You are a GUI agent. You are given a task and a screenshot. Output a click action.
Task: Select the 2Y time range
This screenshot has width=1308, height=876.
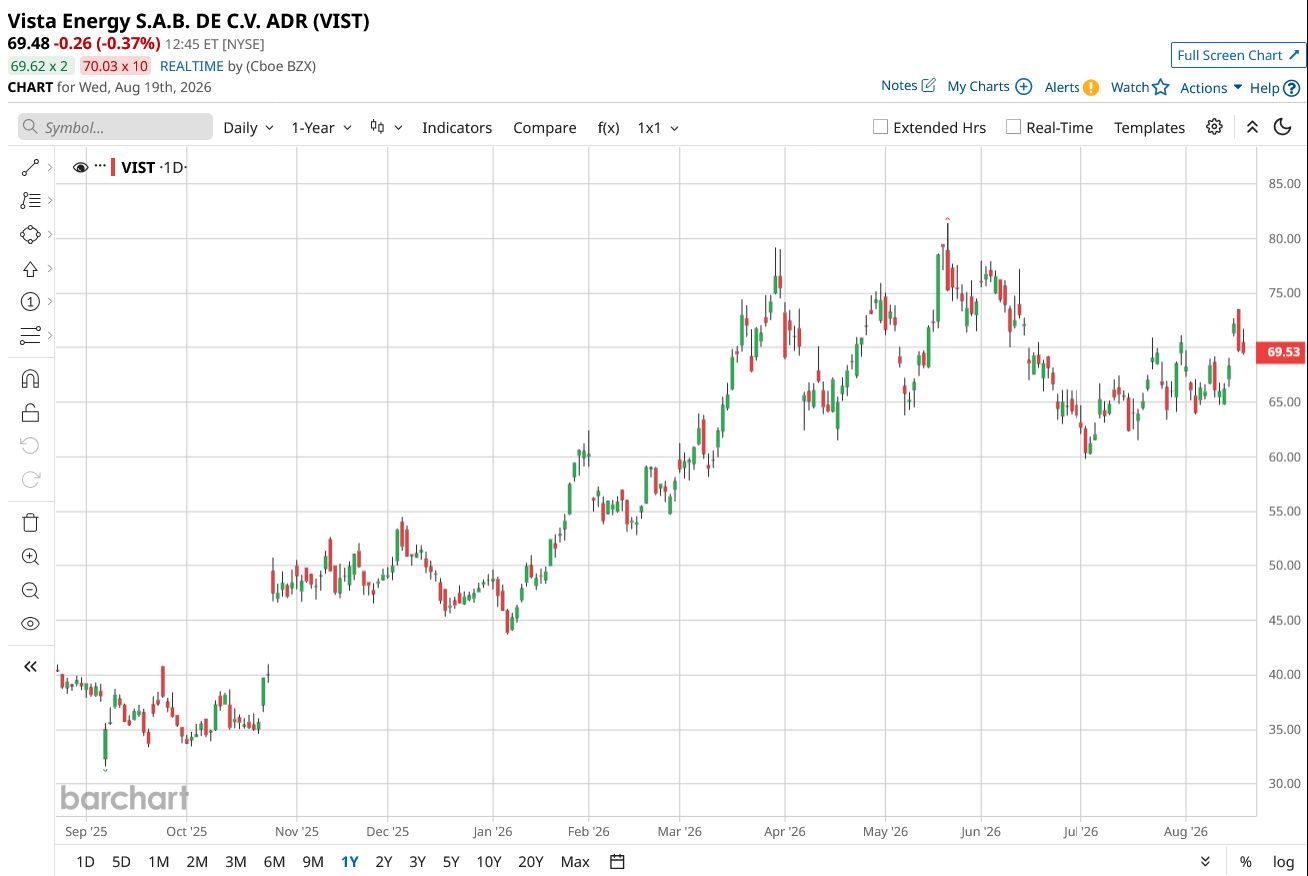click(x=383, y=861)
